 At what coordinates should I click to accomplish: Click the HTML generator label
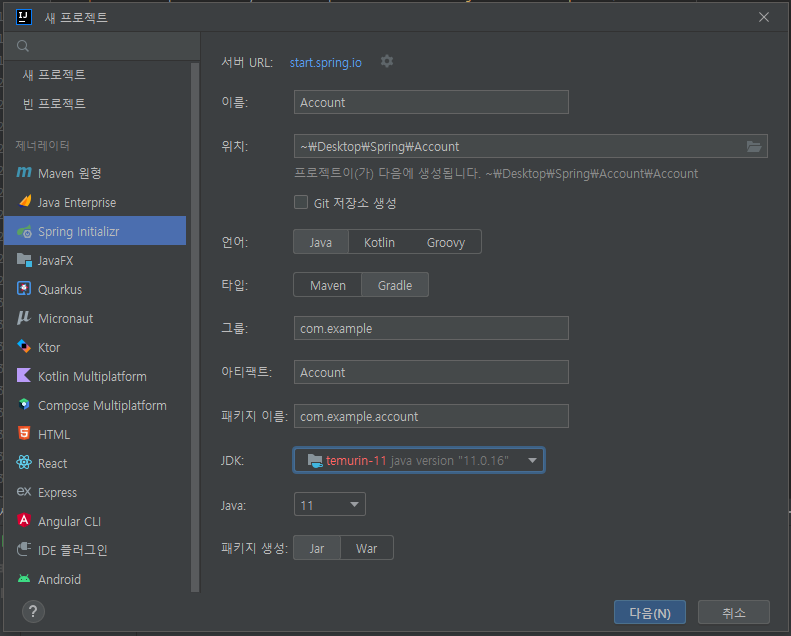54,435
